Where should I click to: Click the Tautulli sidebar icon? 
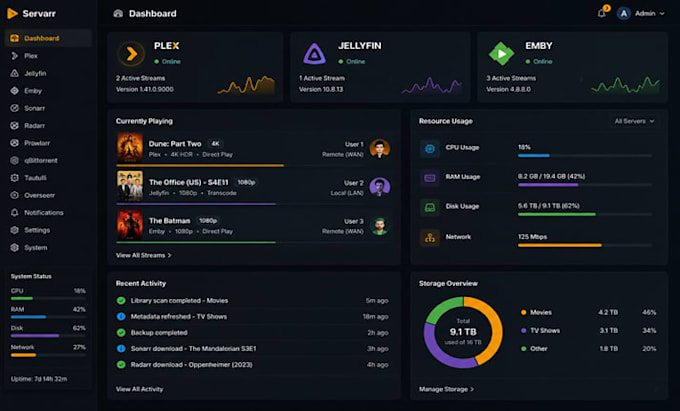click(15, 178)
